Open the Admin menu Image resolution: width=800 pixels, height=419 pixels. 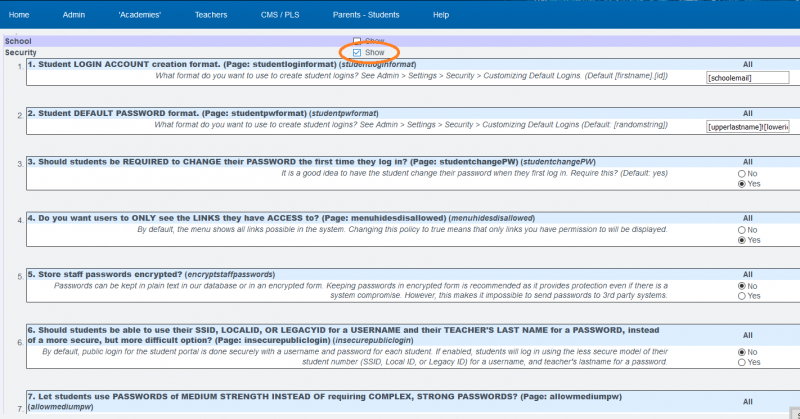(74, 15)
